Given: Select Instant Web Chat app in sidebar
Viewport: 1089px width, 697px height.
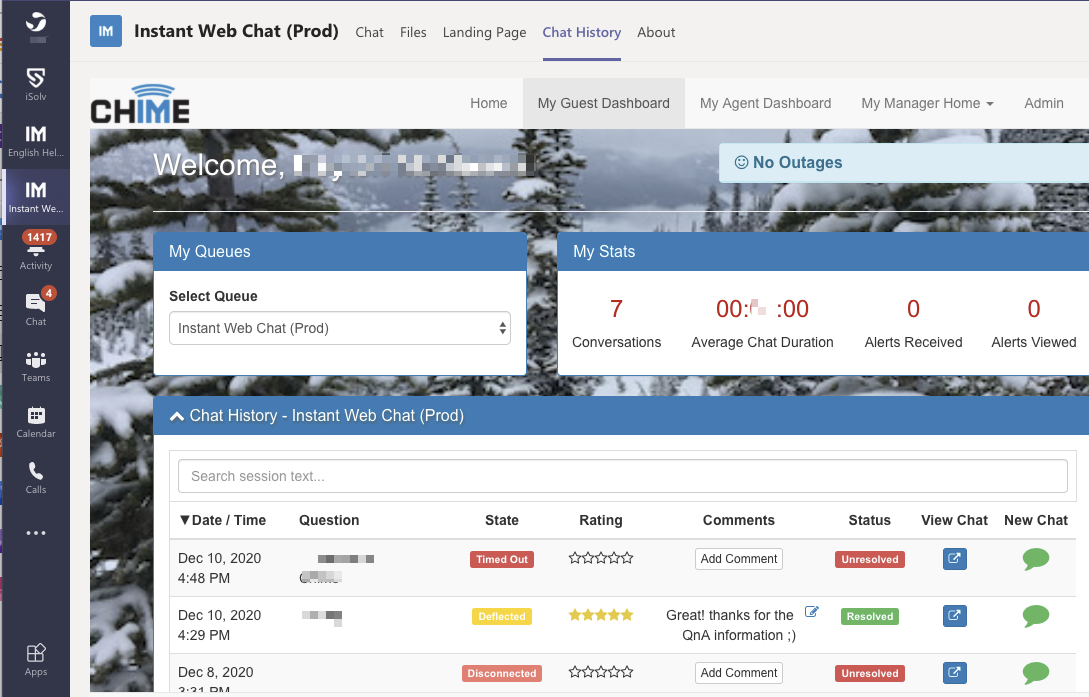Looking at the screenshot, I should coord(35,196).
